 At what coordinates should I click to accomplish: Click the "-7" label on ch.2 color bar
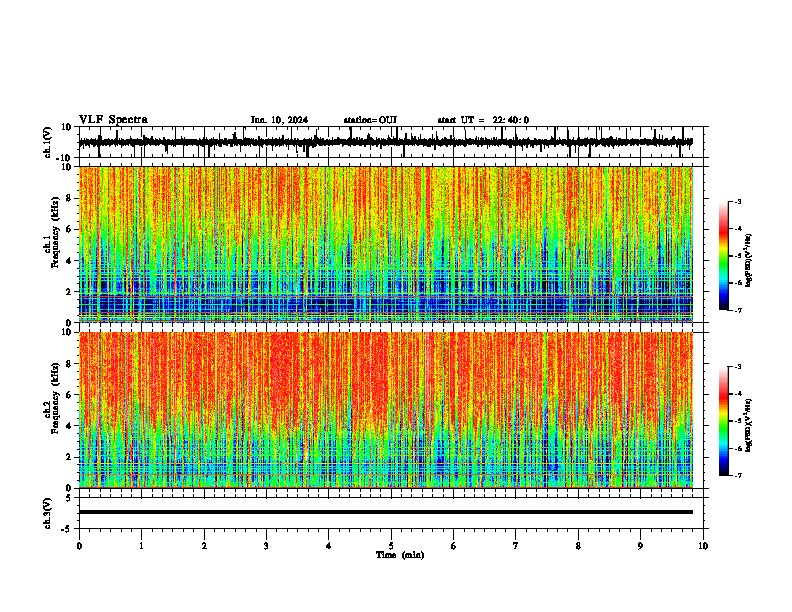(x=738, y=476)
